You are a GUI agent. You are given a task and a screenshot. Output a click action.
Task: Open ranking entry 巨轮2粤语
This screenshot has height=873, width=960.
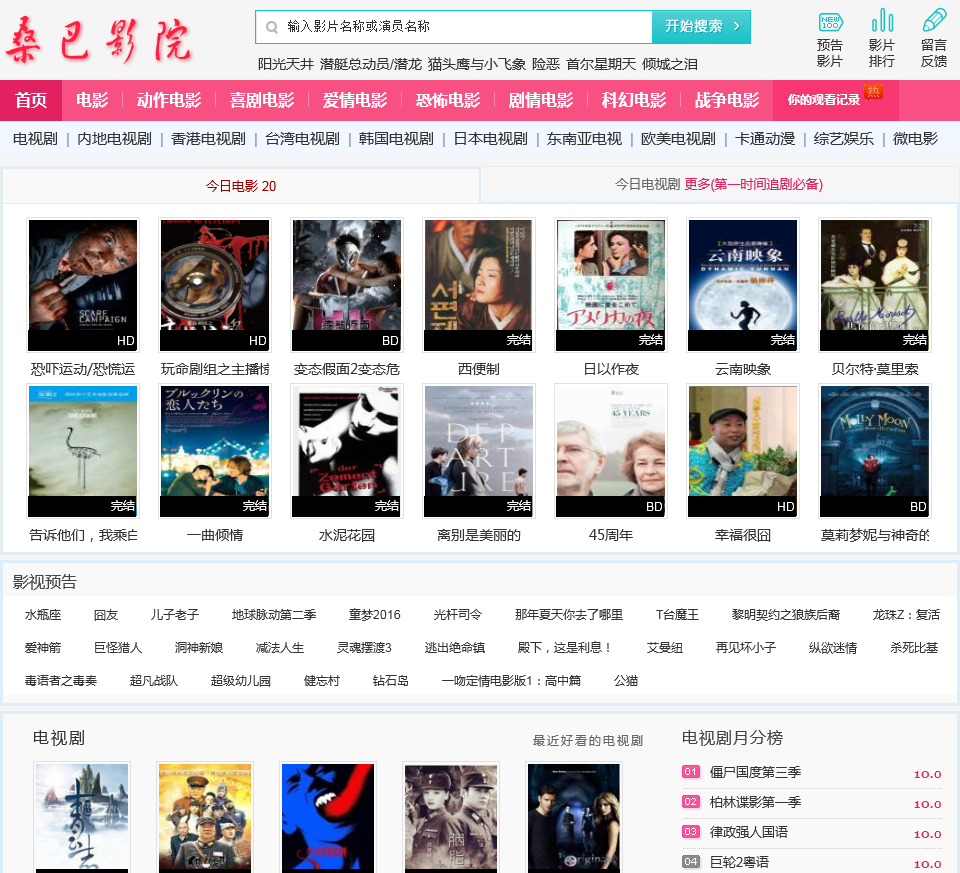(739, 863)
